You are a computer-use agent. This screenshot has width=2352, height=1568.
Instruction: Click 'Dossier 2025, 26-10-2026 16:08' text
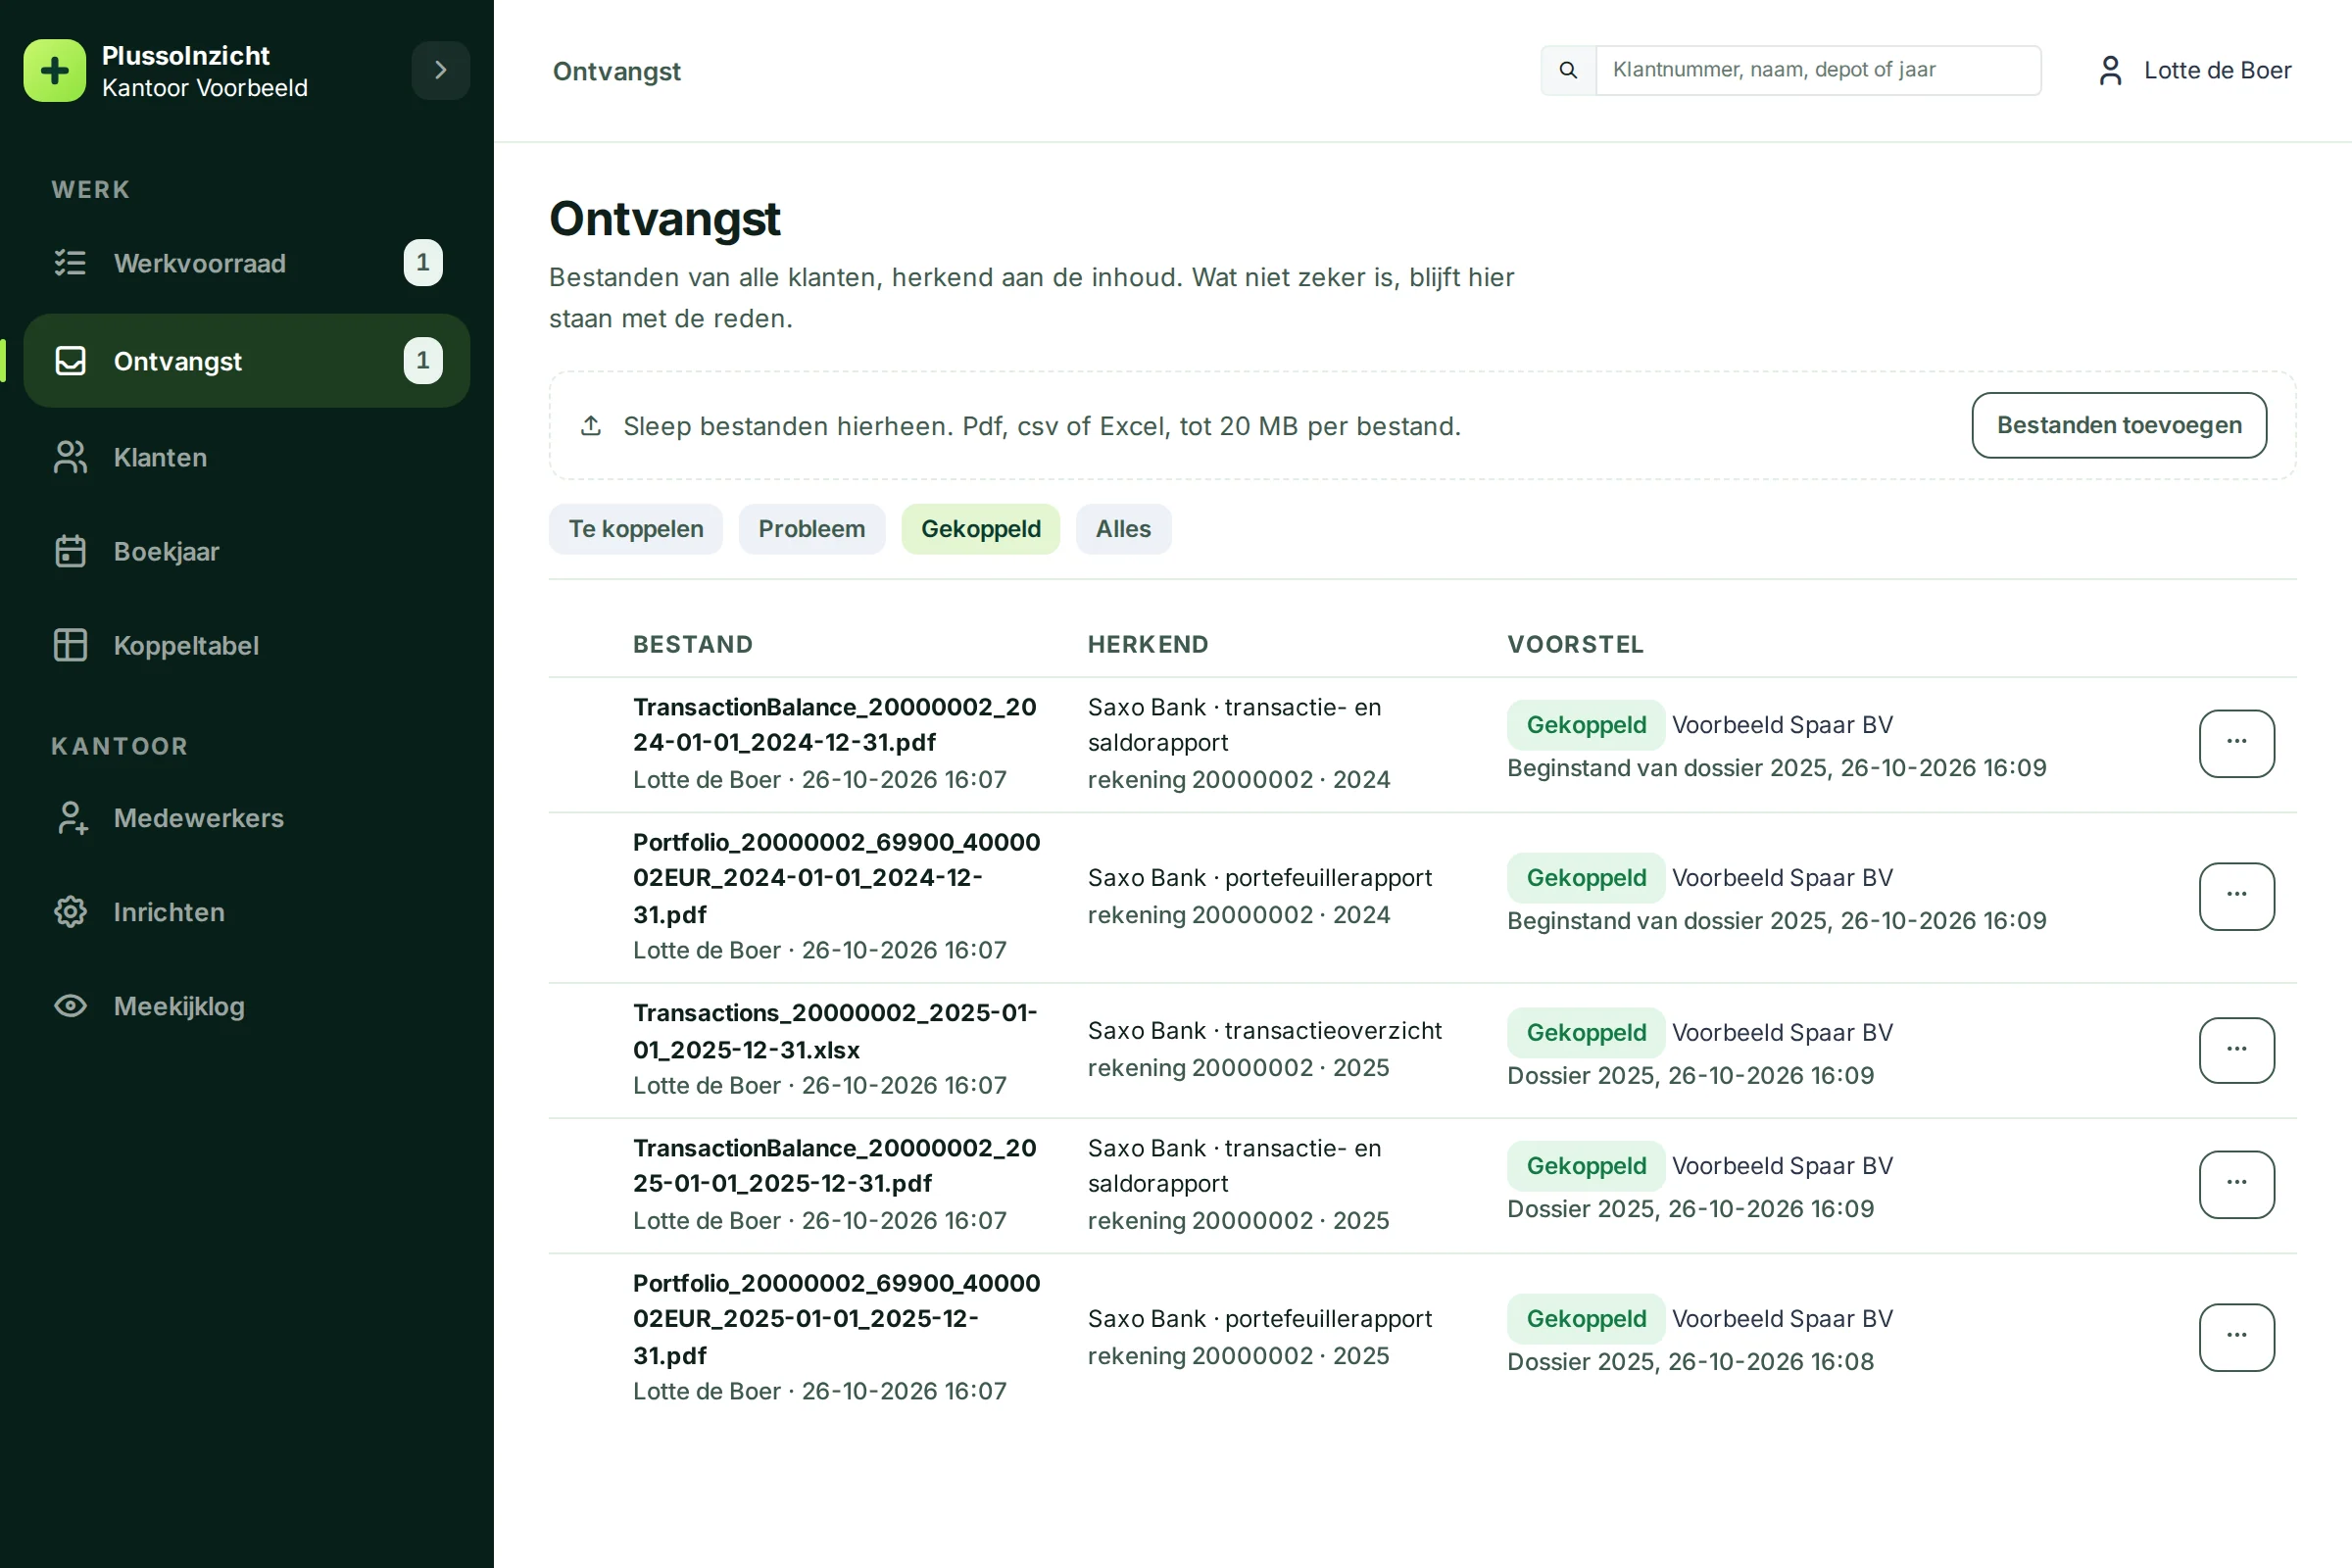[x=1690, y=1361]
